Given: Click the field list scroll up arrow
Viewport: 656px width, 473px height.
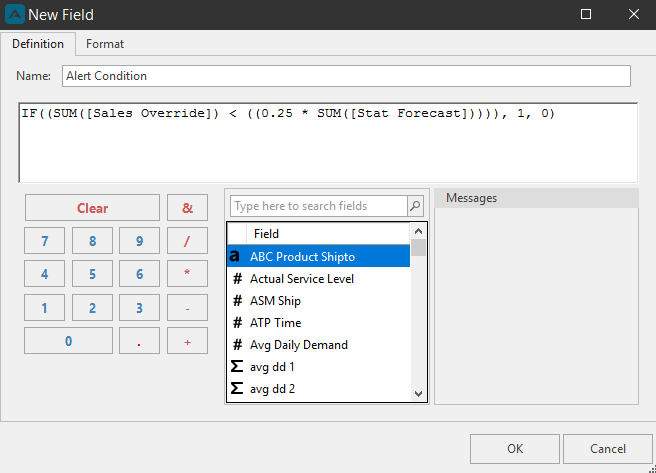Looking at the screenshot, I should click(x=418, y=231).
